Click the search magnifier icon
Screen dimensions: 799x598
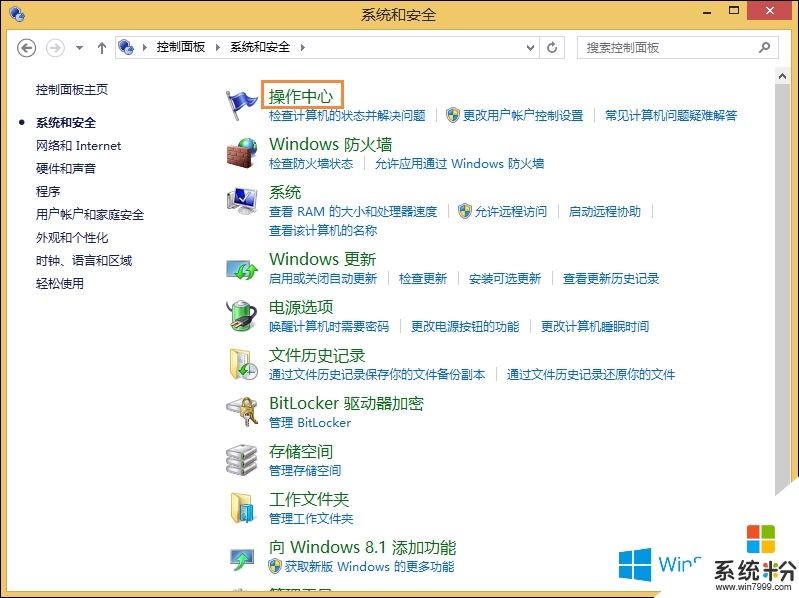tap(764, 48)
